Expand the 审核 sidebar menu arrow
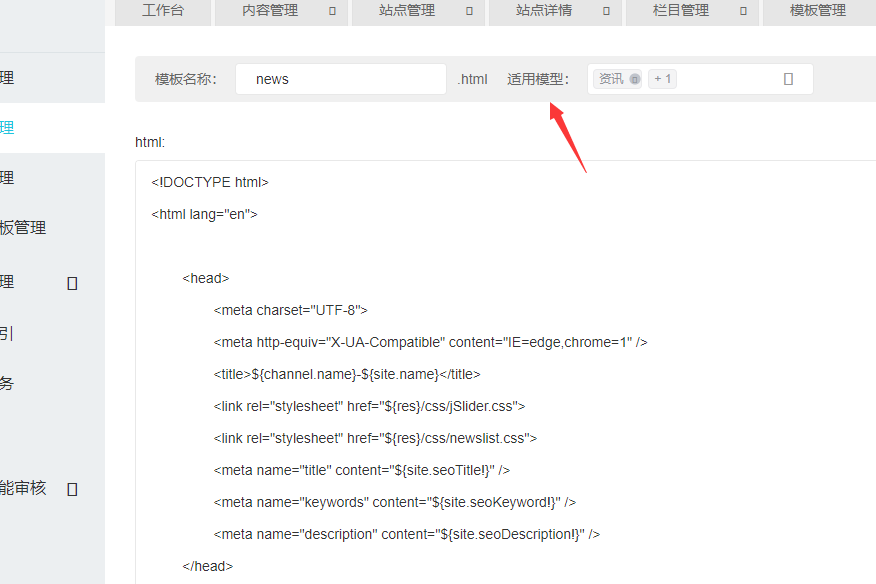 [x=72, y=490]
